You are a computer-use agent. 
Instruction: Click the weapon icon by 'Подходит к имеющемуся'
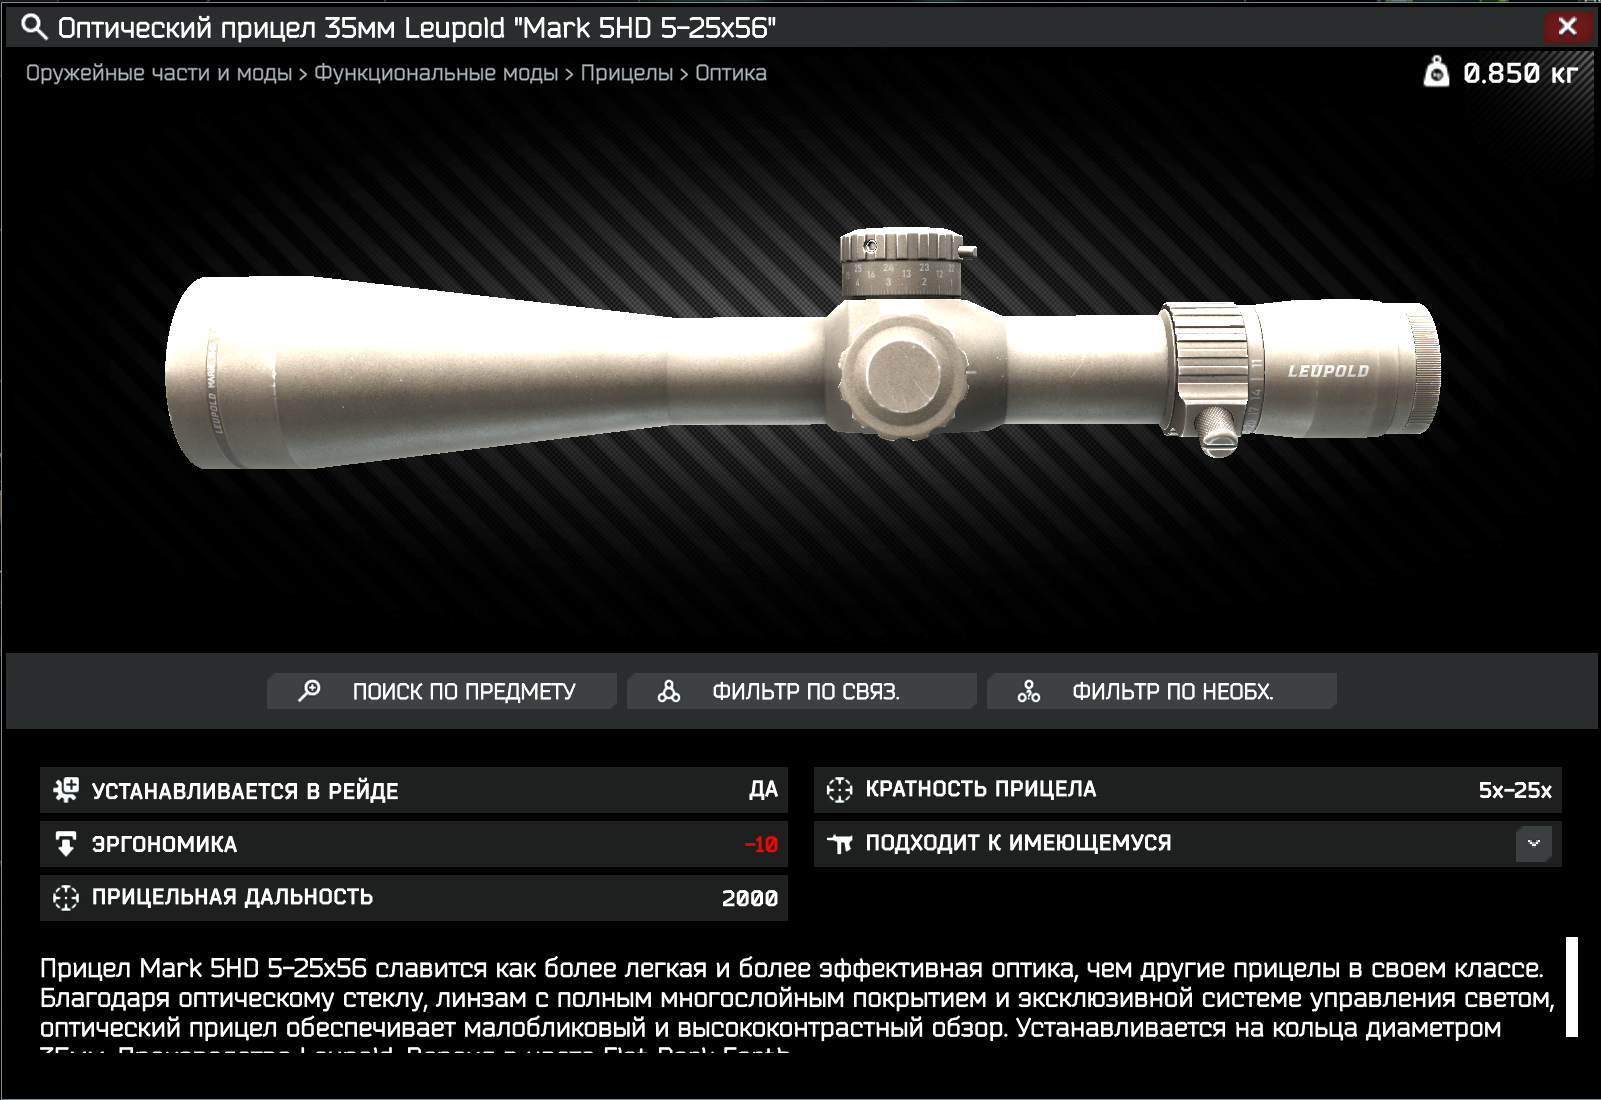[840, 844]
